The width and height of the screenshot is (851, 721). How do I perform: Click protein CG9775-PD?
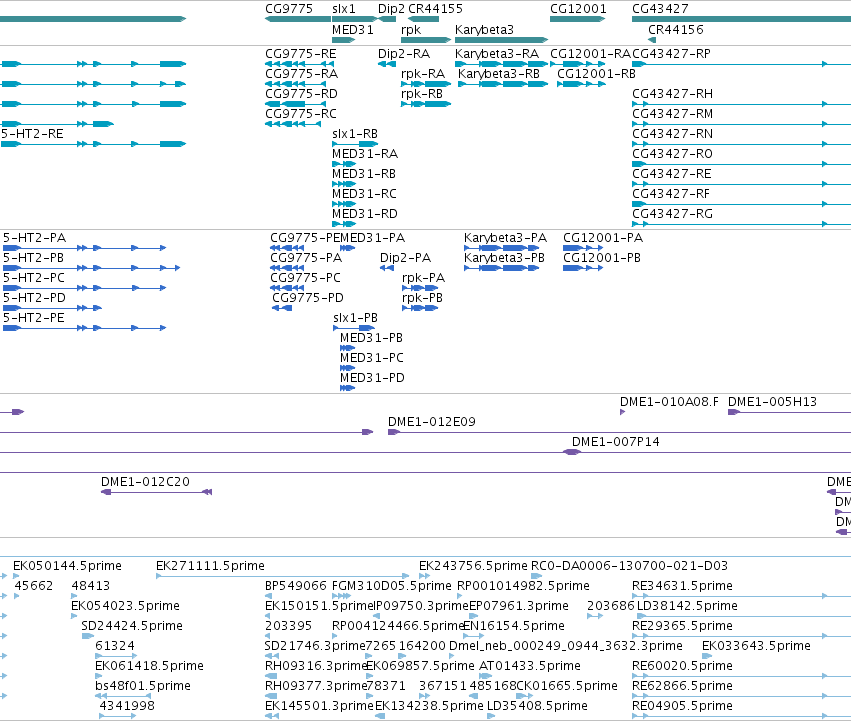coord(308,298)
